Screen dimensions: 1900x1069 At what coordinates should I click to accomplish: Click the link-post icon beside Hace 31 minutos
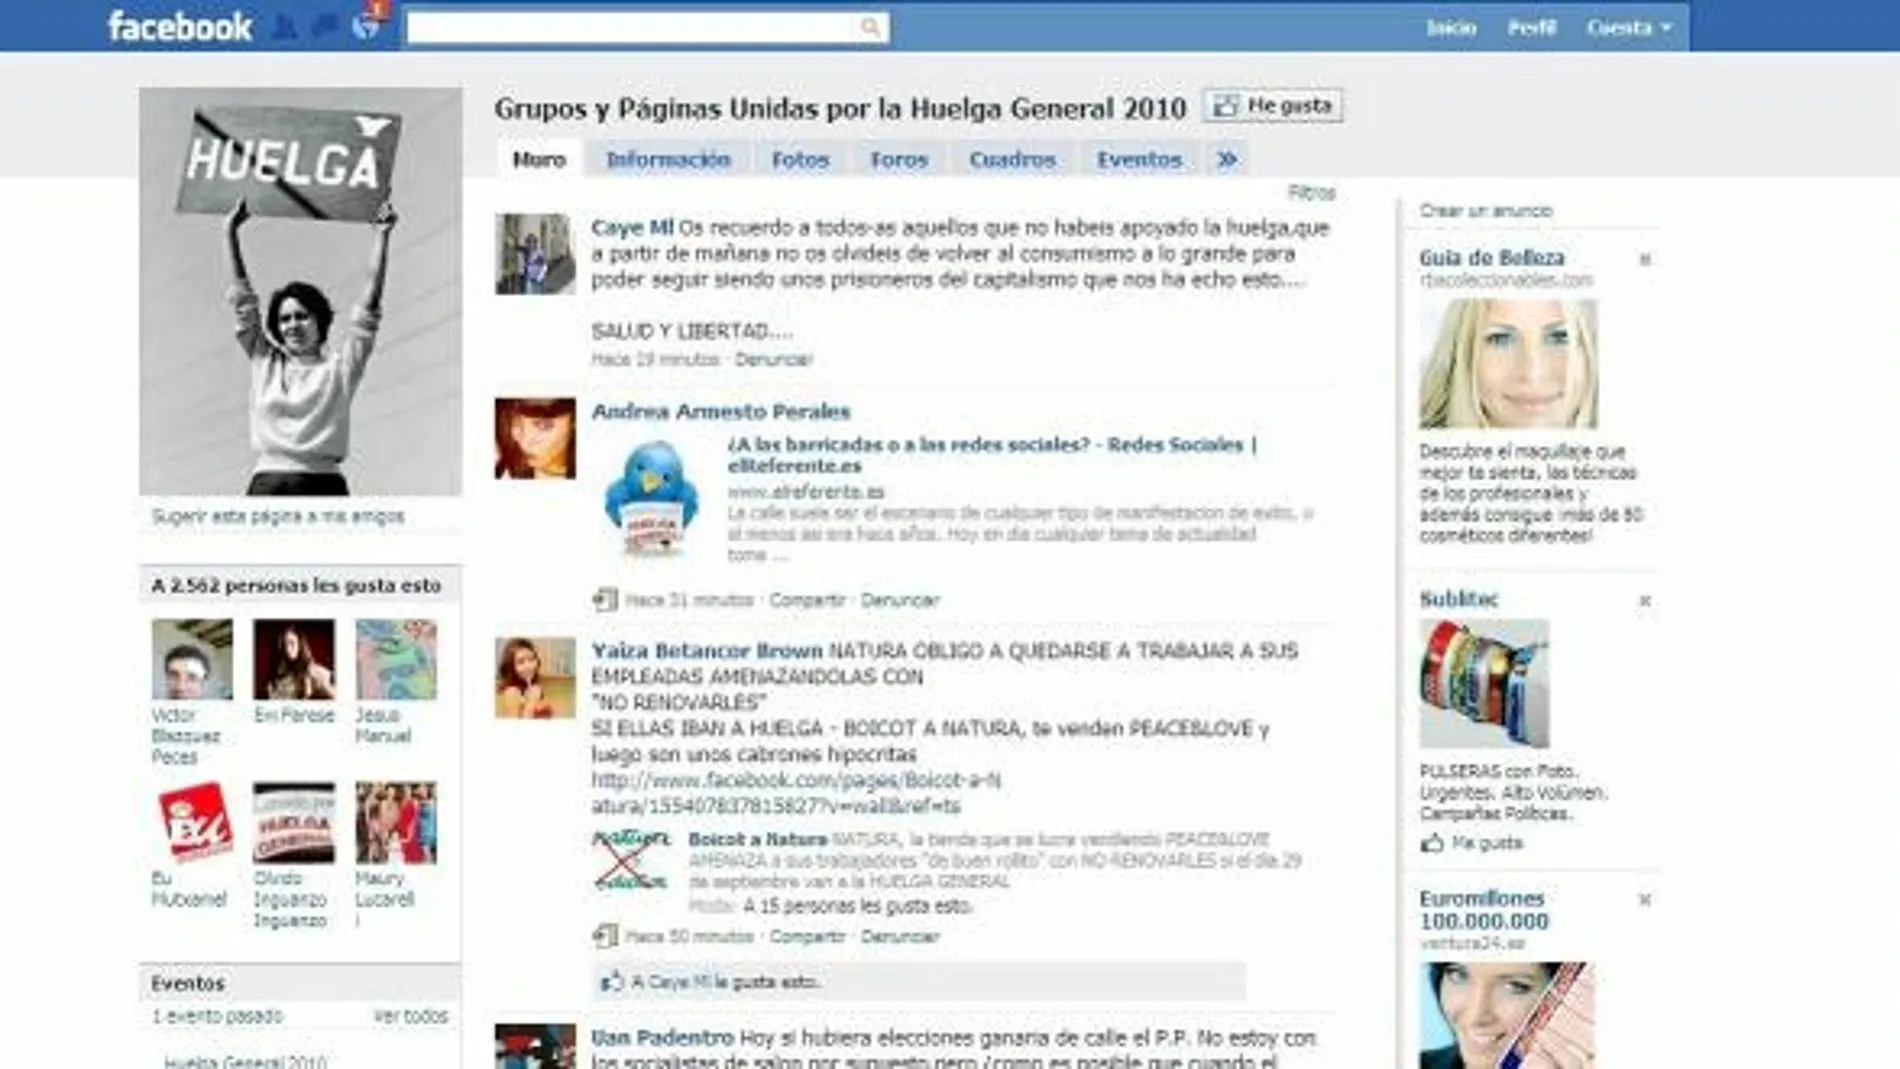click(x=604, y=599)
